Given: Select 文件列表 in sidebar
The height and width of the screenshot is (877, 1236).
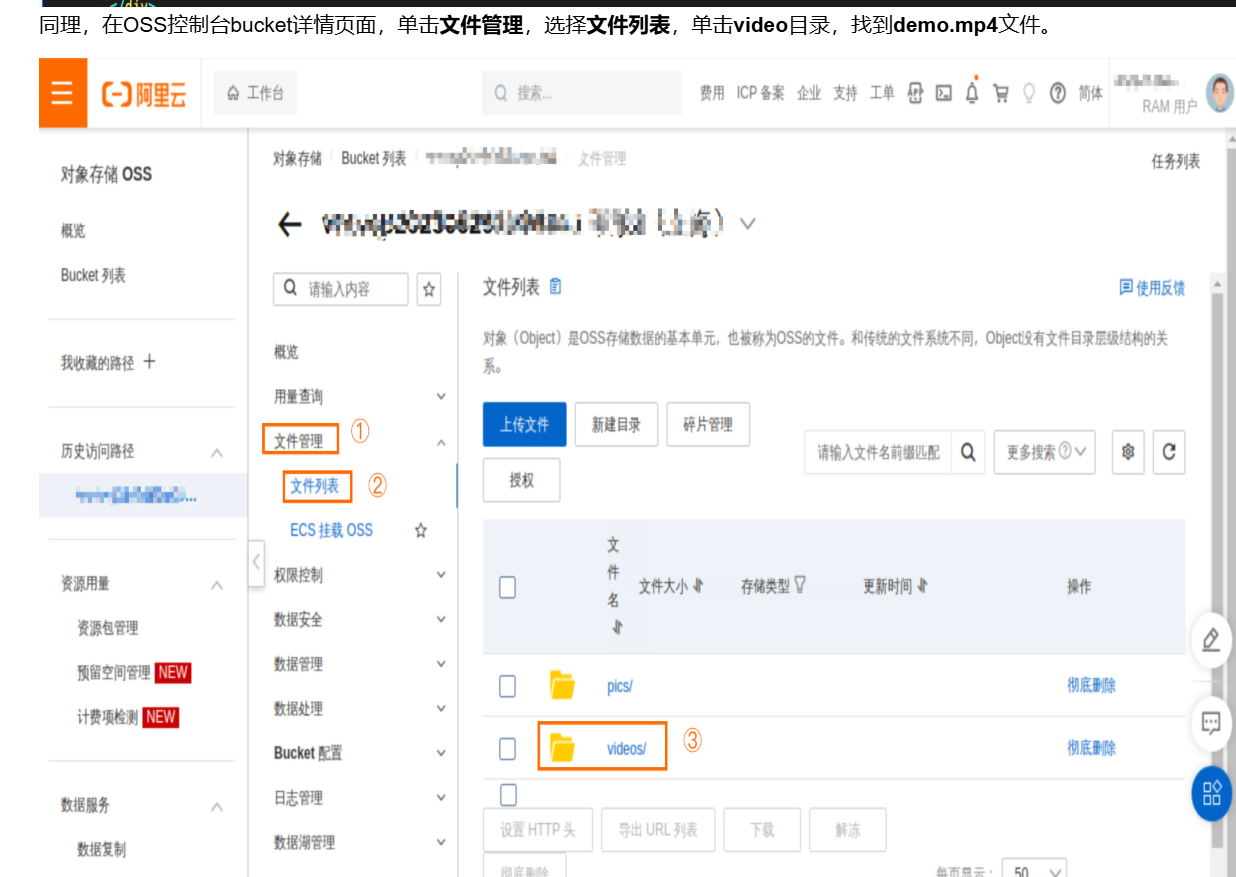Looking at the screenshot, I should click(x=315, y=486).
